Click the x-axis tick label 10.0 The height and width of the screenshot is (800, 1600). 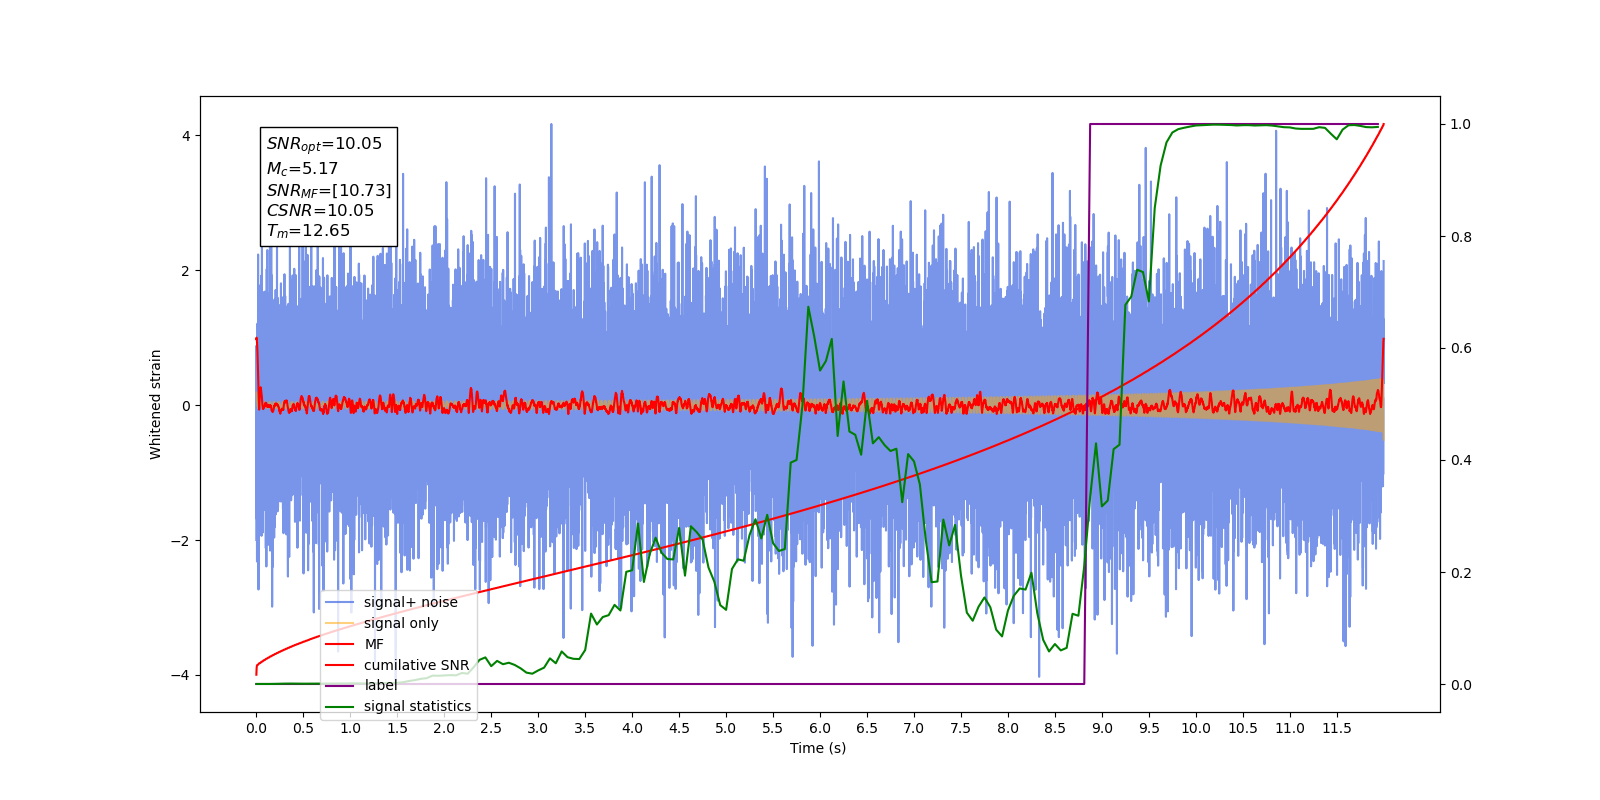1196,728
